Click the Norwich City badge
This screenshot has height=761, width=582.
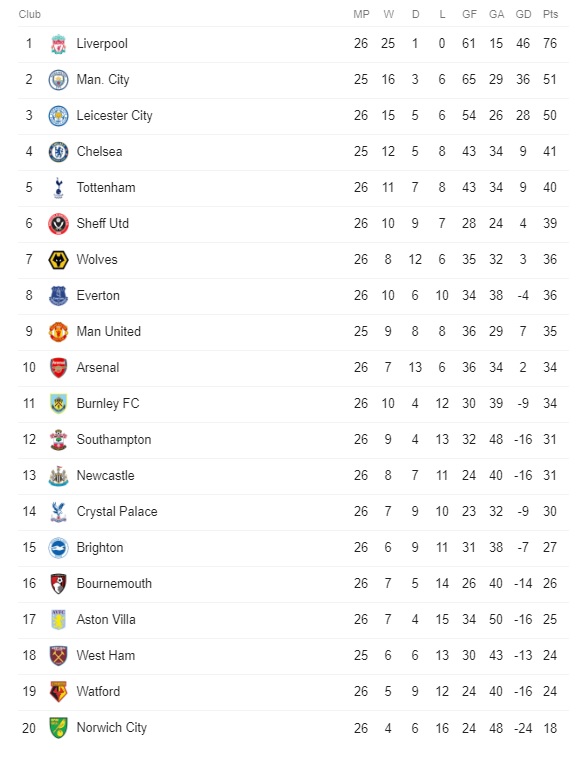58,728
